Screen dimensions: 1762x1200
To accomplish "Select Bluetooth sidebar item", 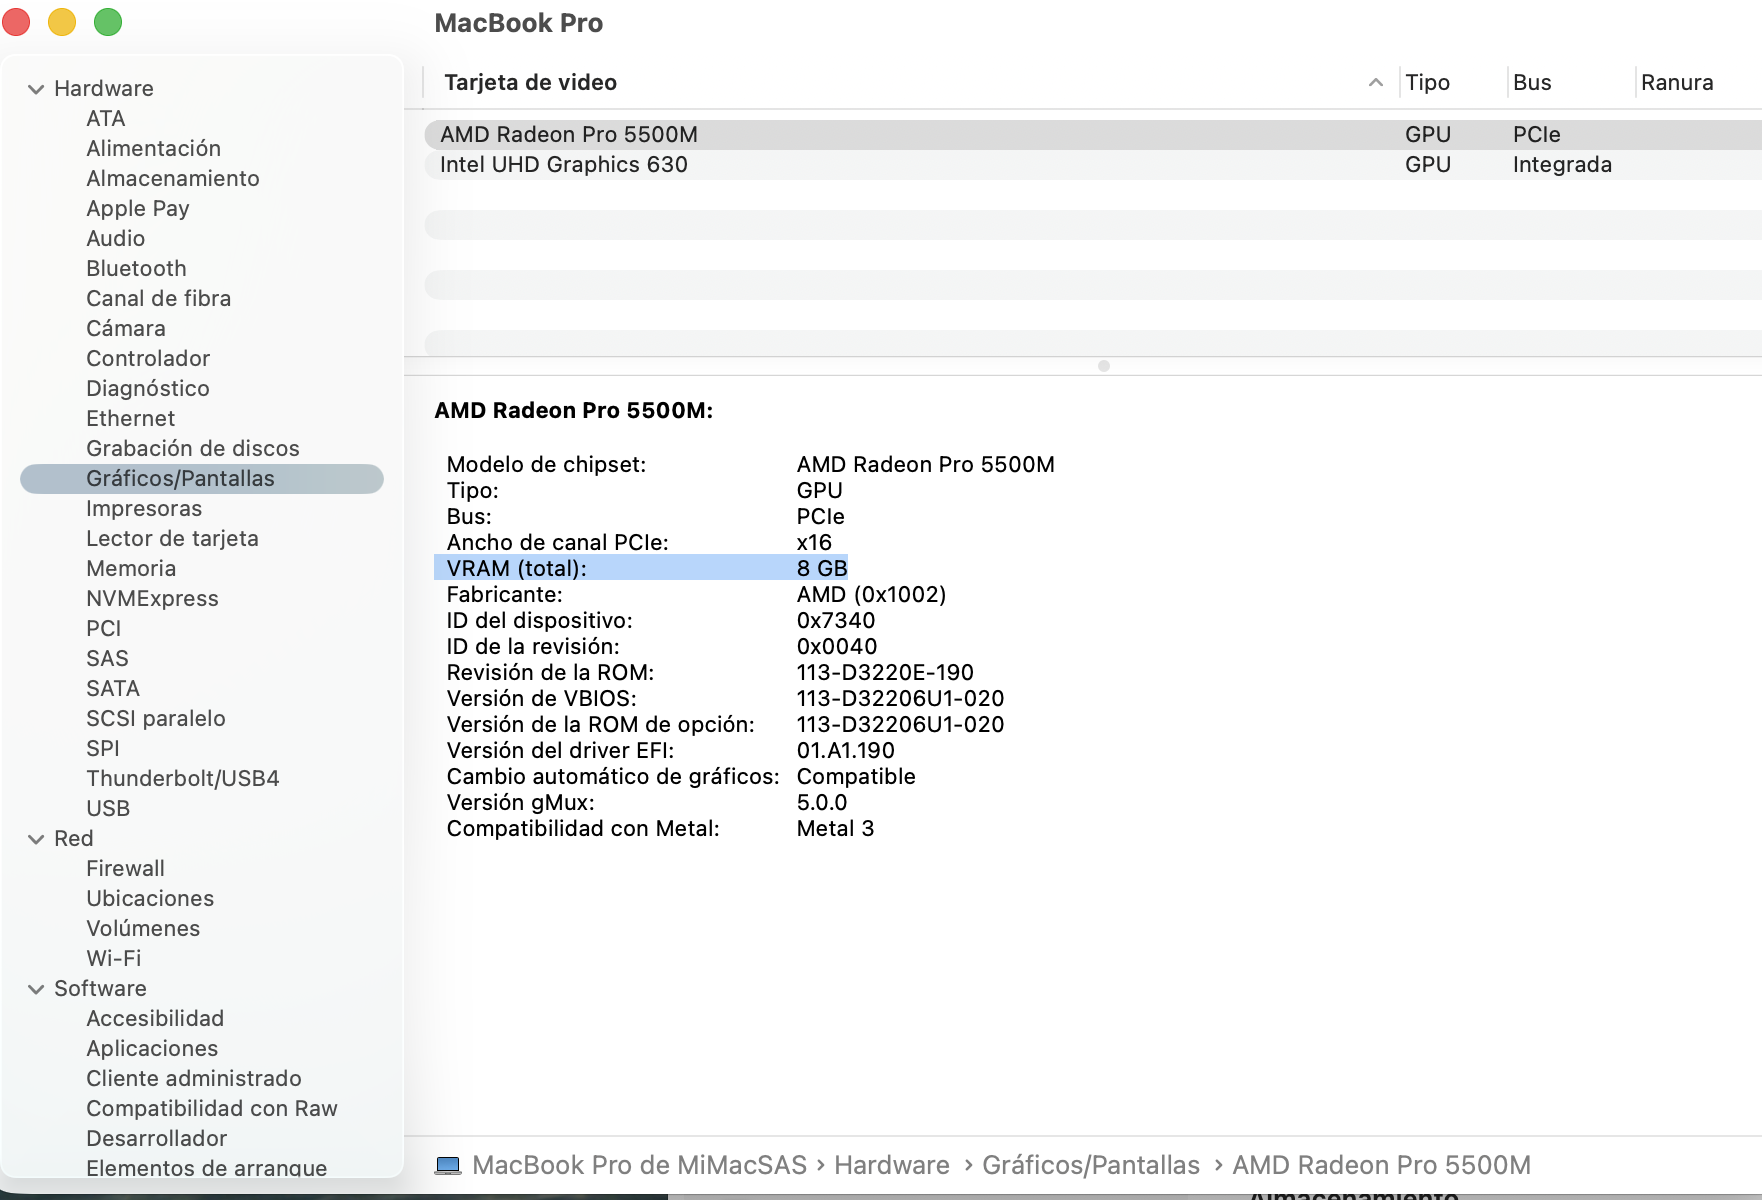I will click(x=136, y=269).
